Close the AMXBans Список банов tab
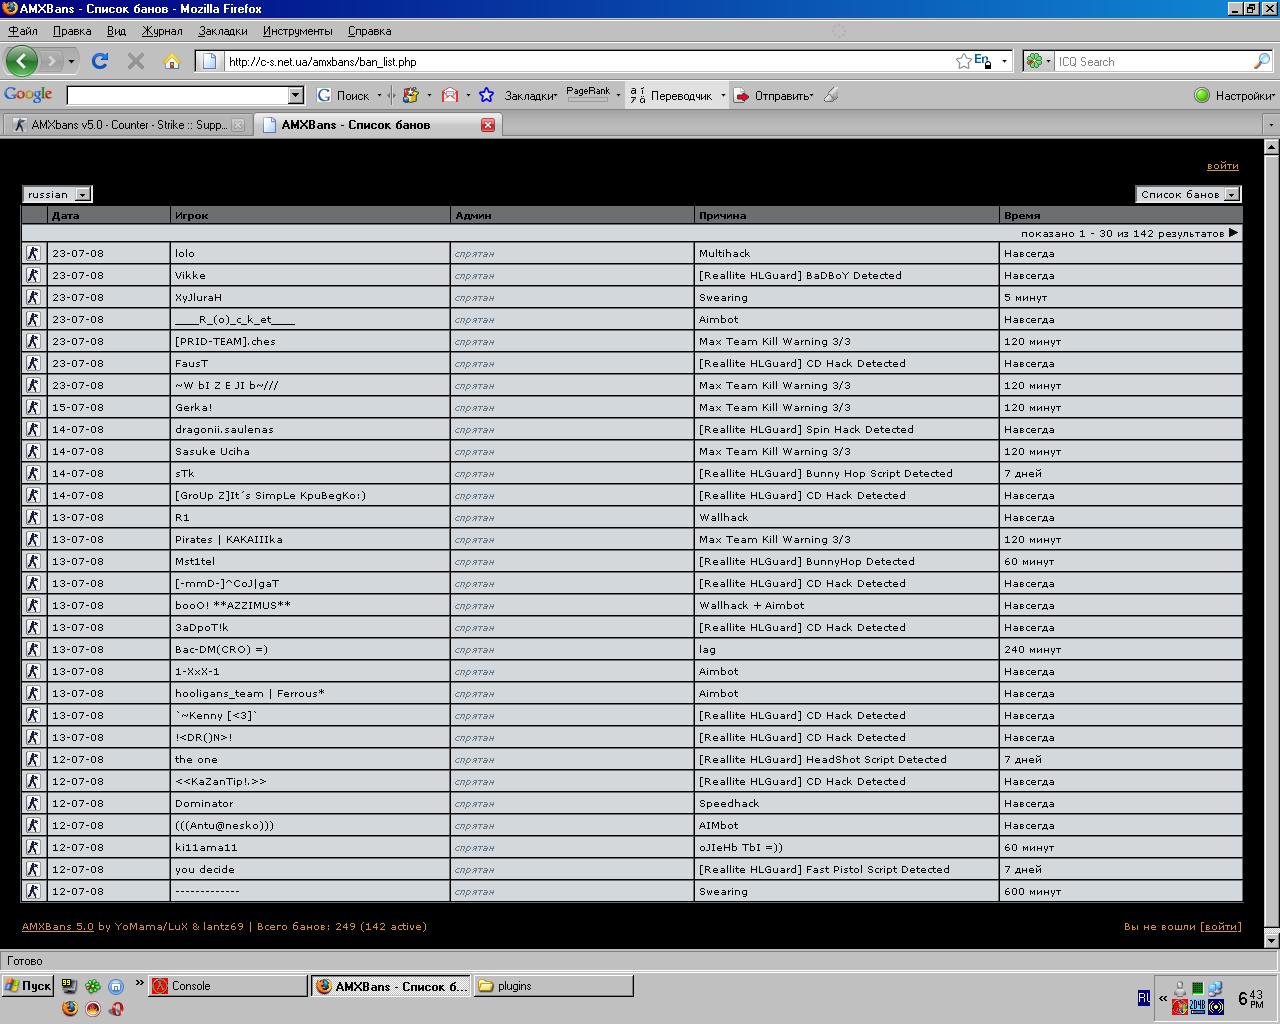This screenshot has height=1024, width=1280. click(x=488, y=125)
